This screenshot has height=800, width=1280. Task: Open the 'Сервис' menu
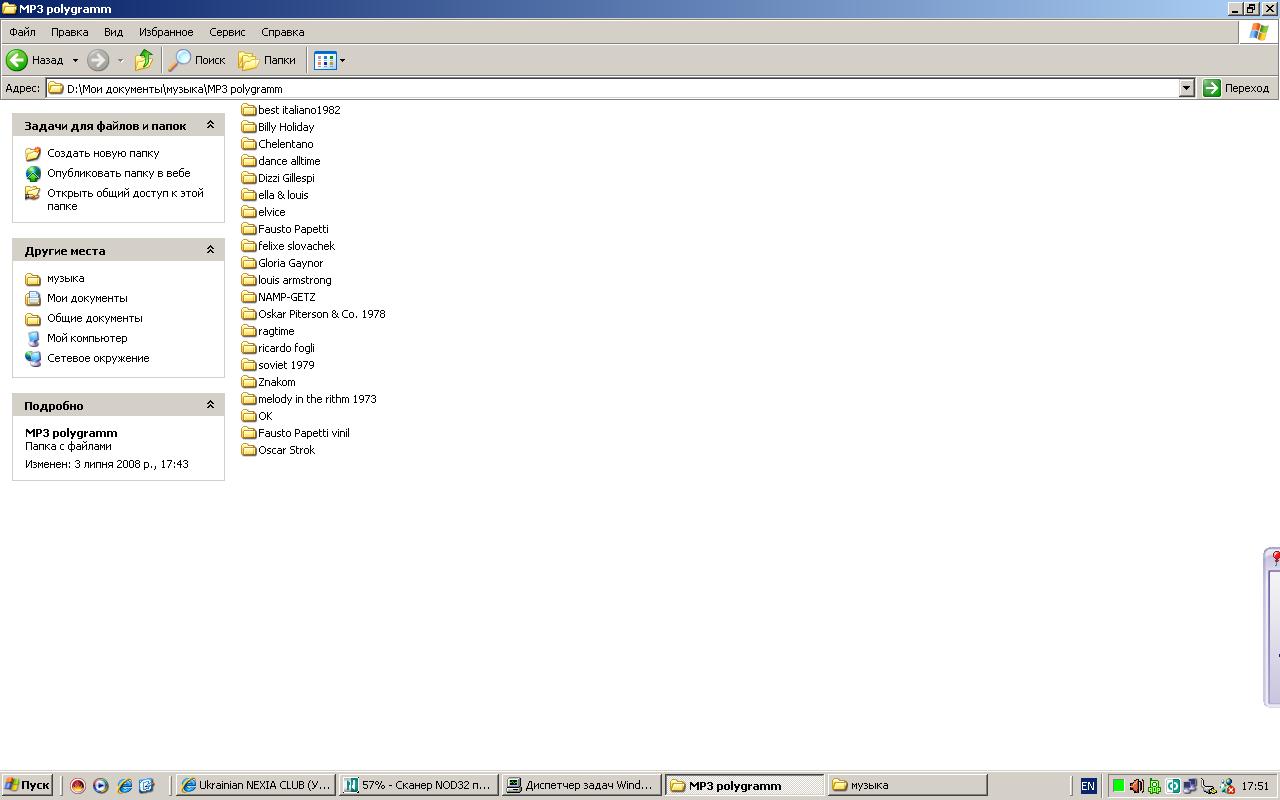[227, 32]
